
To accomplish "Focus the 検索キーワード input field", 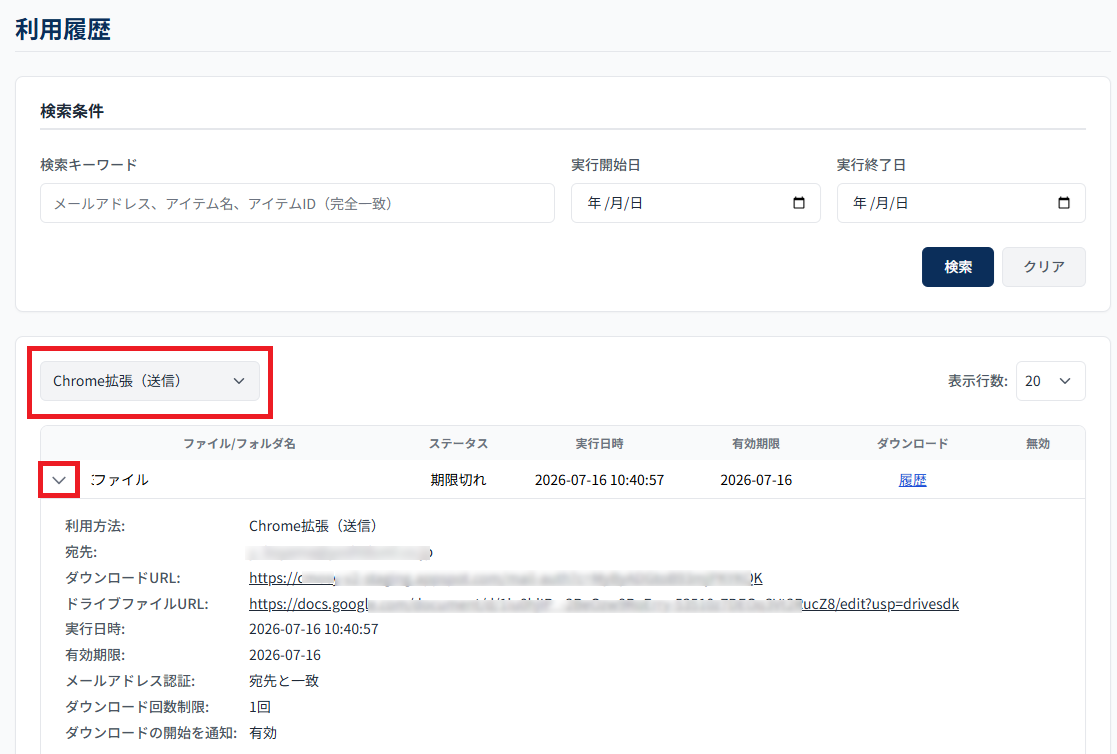I will (297, 203).
